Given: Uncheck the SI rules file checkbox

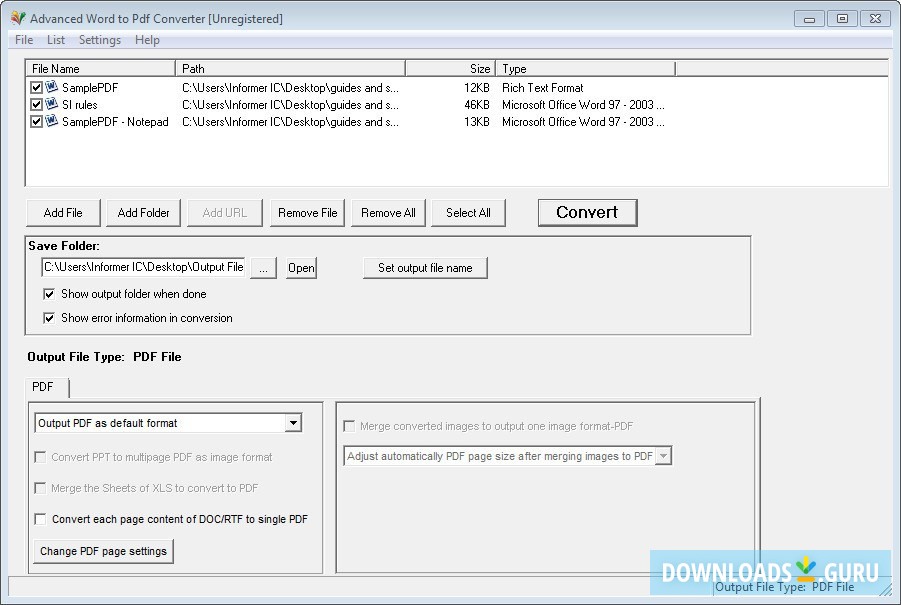Looking at the screenshot, I should pyautogui.click(x=36, y=105).
